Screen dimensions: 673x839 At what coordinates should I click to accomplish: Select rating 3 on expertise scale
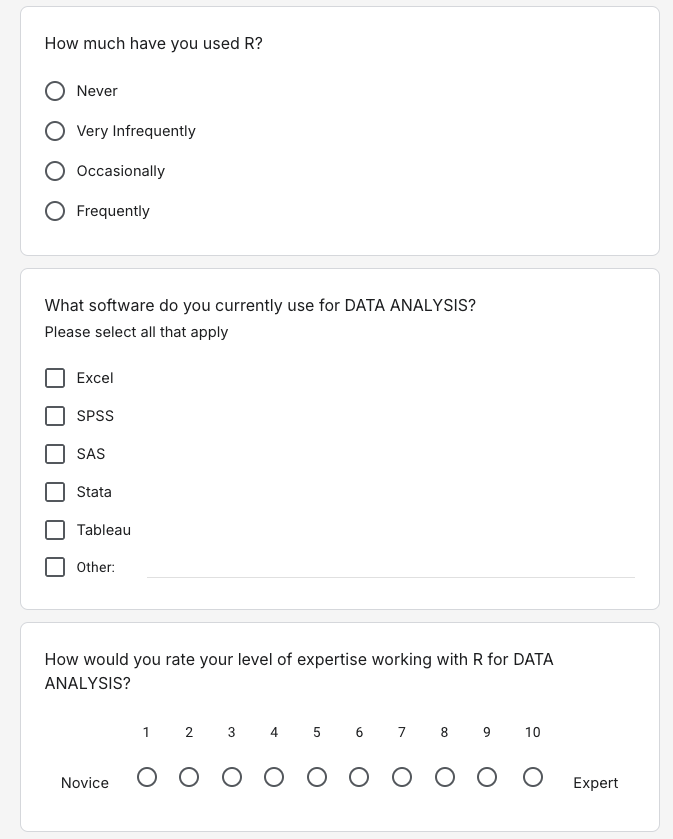point(232,777)
